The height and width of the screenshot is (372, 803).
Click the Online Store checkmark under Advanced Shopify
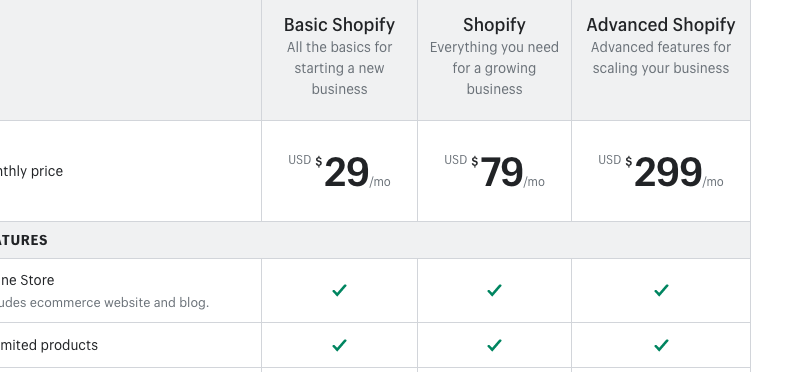[661, 291]
